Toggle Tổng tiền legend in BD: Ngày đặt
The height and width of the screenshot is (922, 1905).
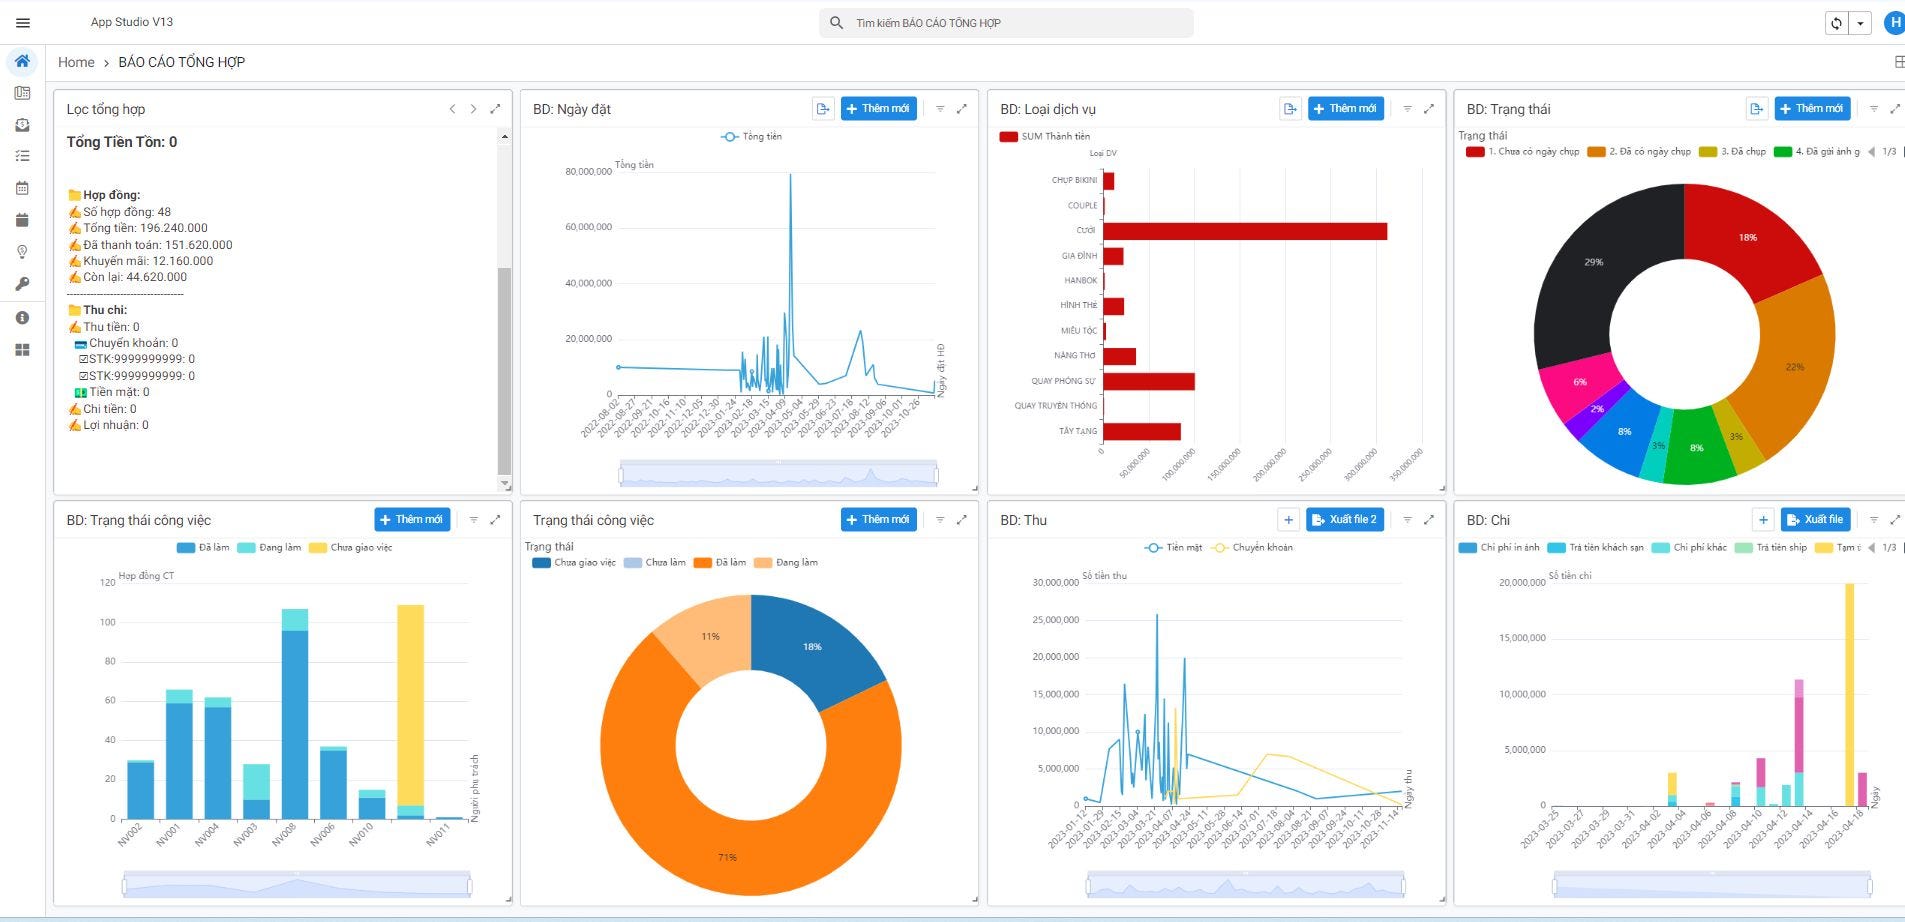click(752, 137)
